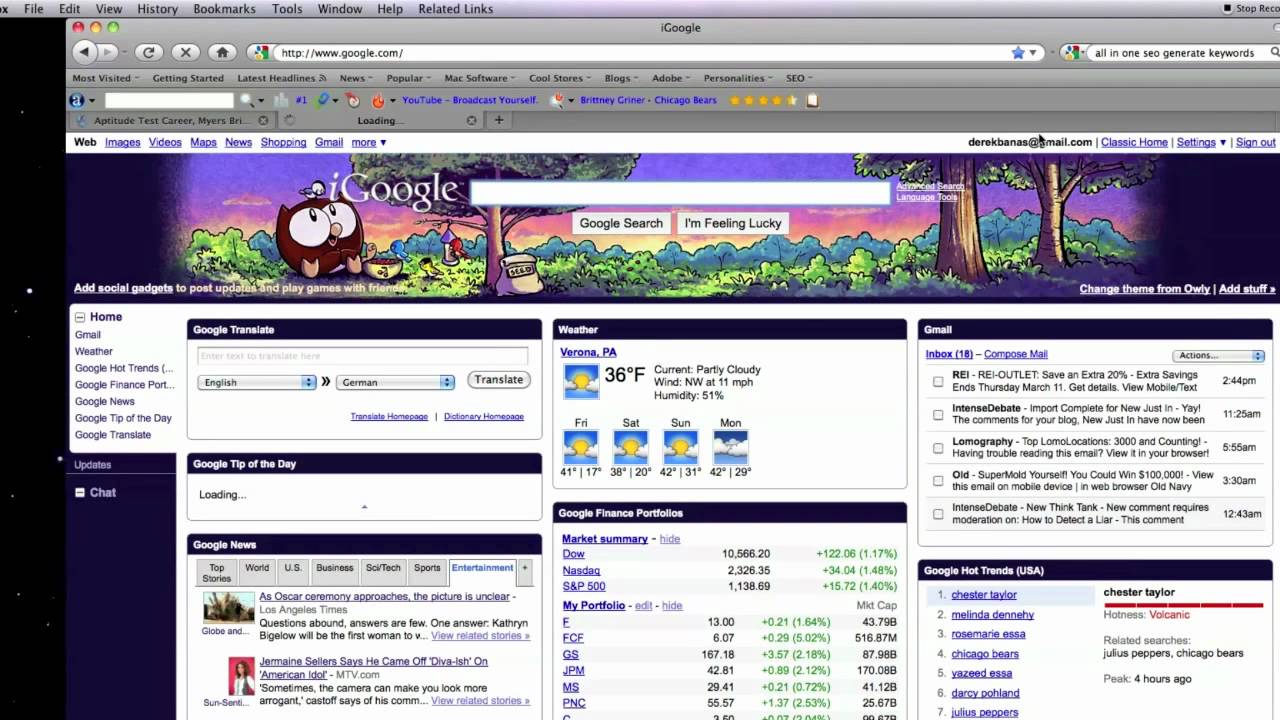The width and height of the screenshot is (1280, 720).
Task: Click the translate text input field
Action: pos(362,355)
